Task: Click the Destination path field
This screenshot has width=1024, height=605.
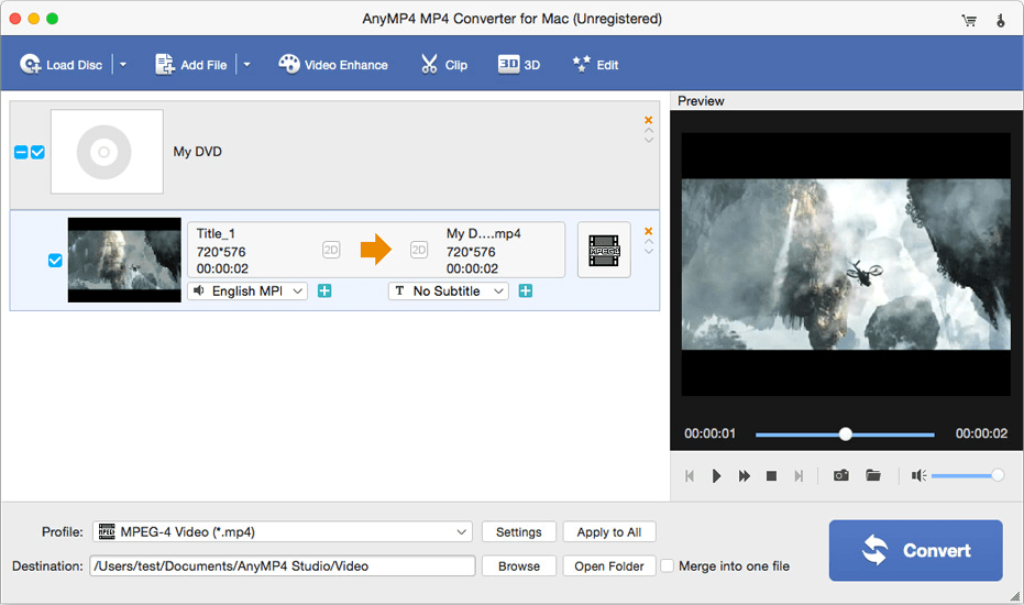Action: [282, 566]
